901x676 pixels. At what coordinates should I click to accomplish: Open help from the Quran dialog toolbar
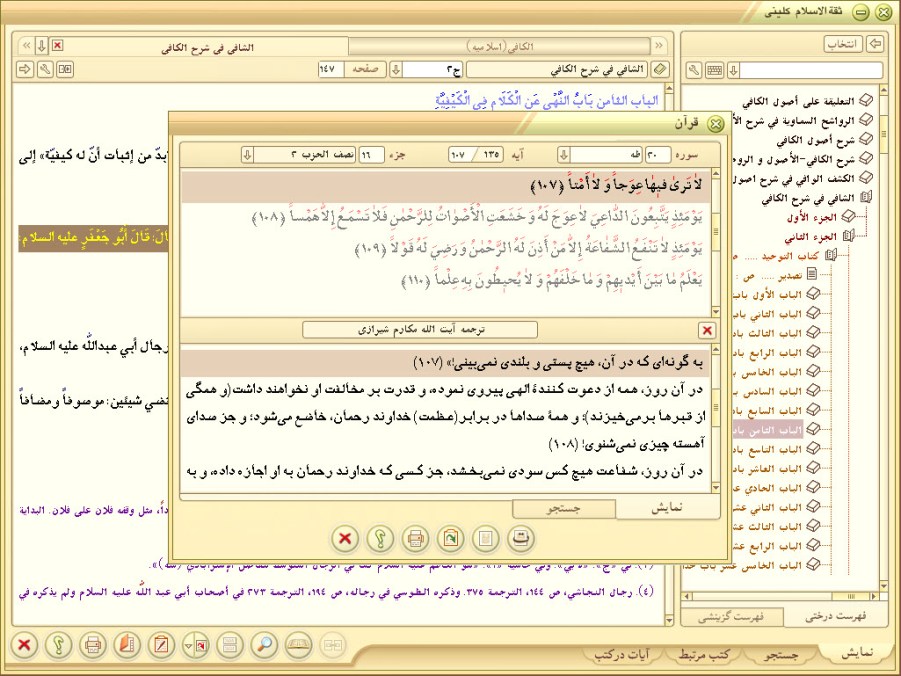380,539
